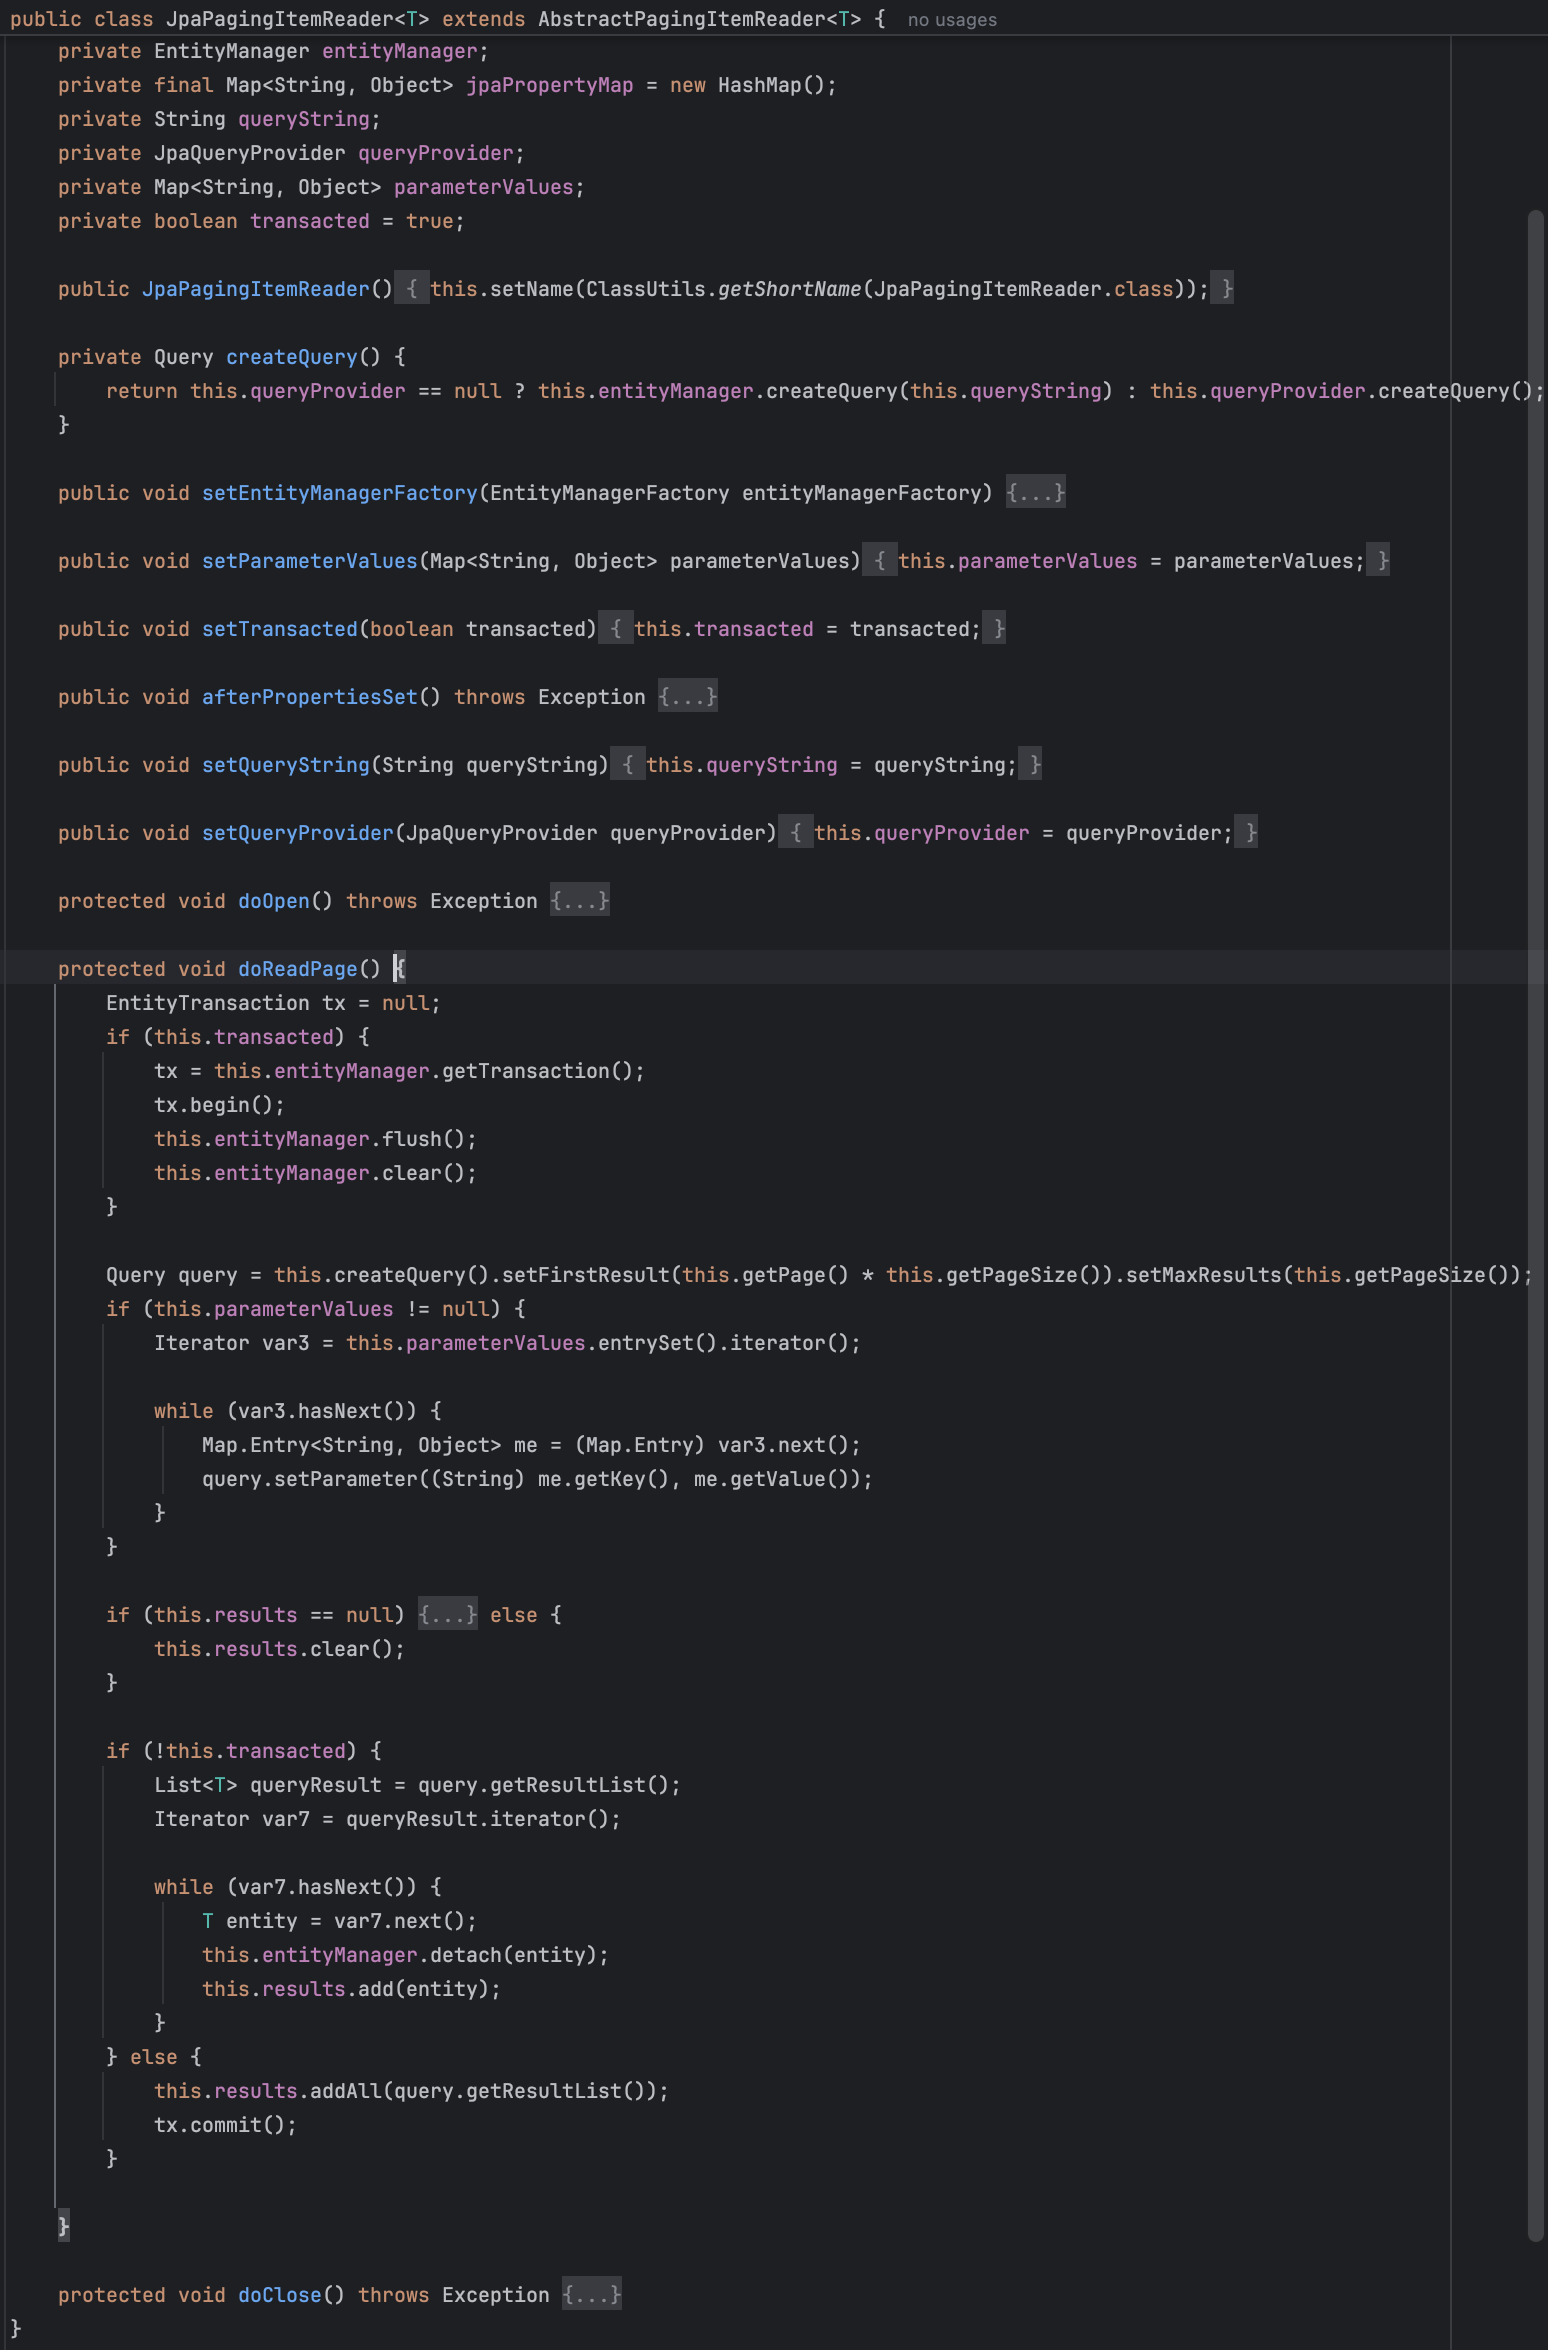Click 'T entity = var7.next()' line
The image size is (1548, 2350).
[339, 1921]
